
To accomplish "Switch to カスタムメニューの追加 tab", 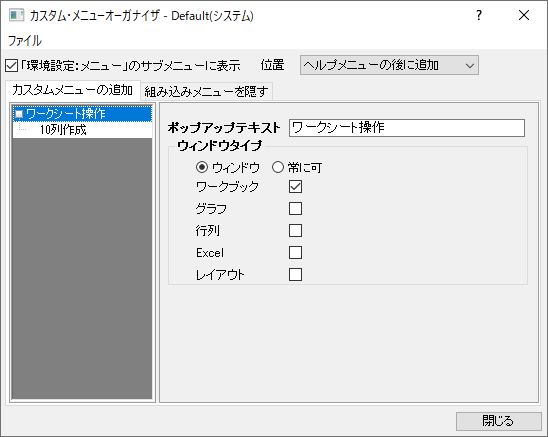I will click(73, 90).
